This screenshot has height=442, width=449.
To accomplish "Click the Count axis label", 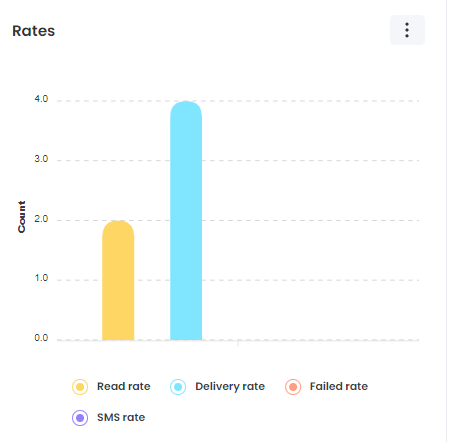I will click(22, 217).
